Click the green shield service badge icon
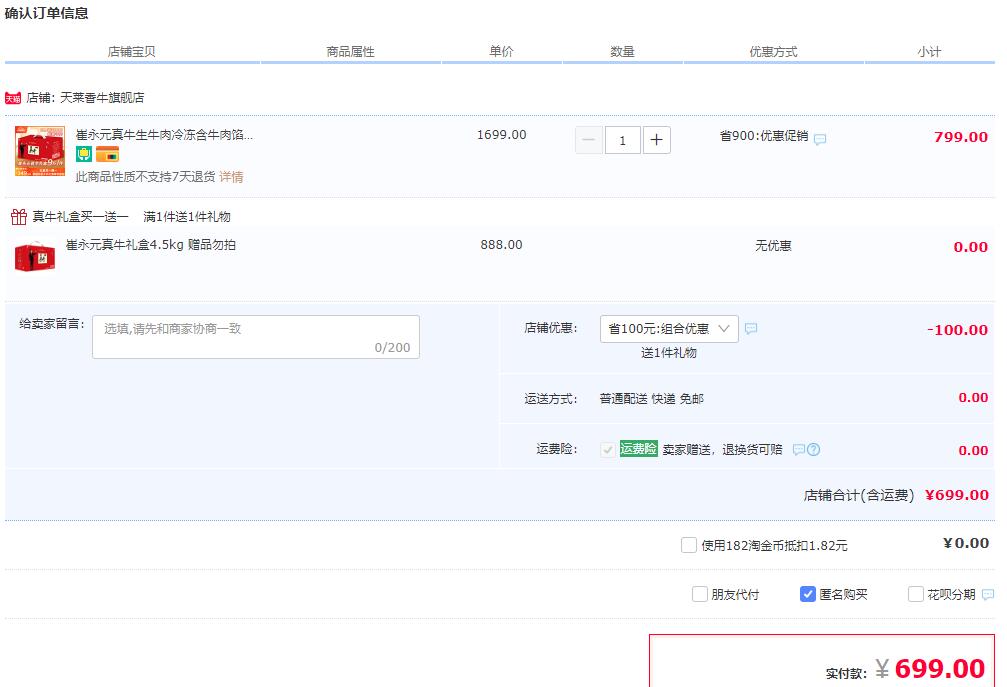 (84, 154)
